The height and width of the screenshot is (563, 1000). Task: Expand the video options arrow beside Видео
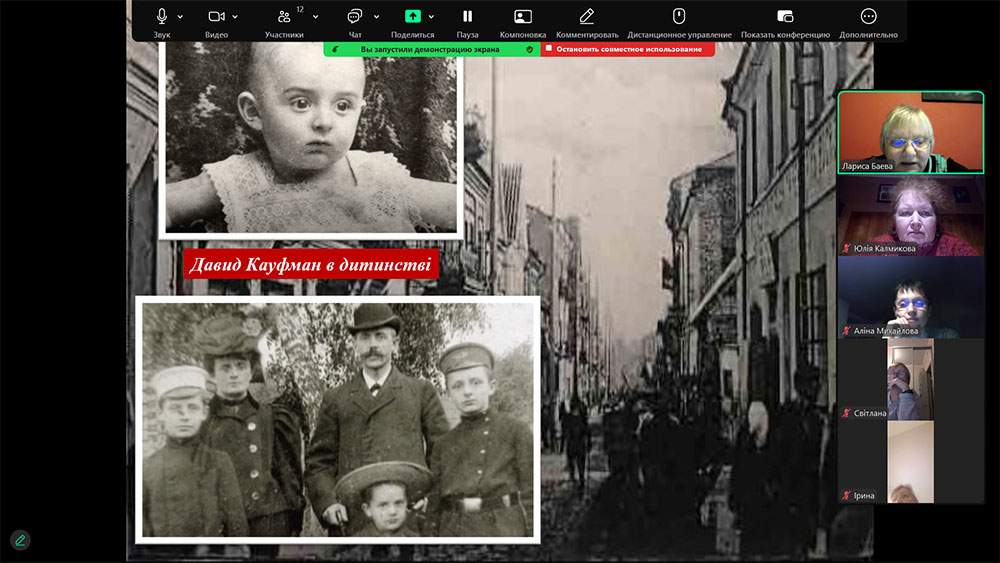(235, 17)
